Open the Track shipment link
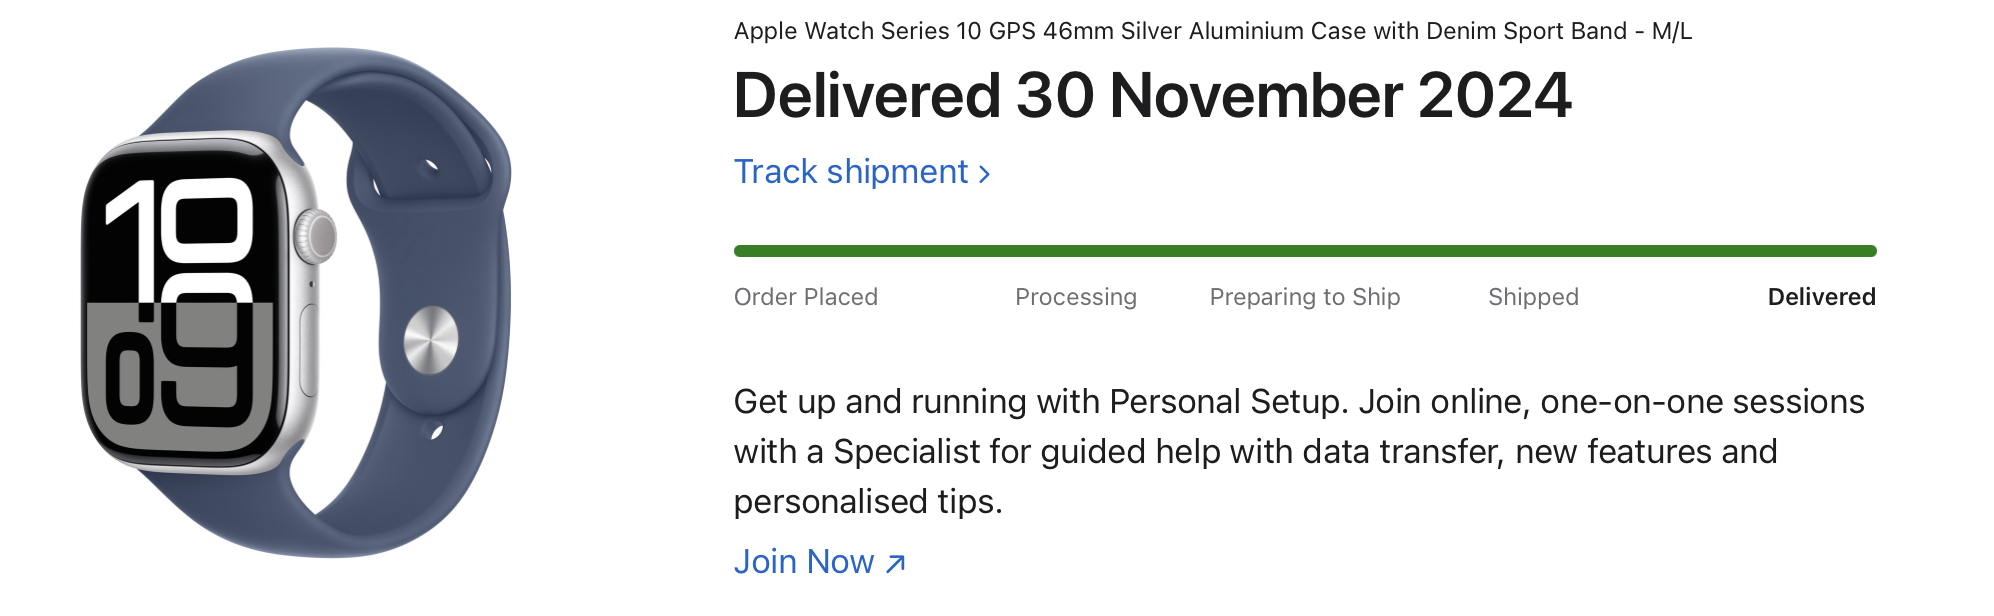 click(850, 172)
